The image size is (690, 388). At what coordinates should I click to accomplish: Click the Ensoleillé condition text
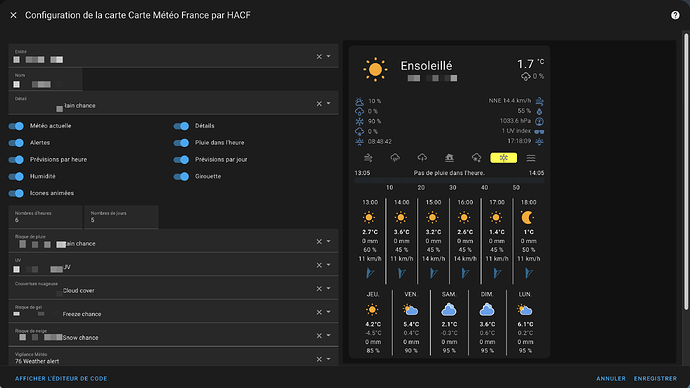point(426,66)
